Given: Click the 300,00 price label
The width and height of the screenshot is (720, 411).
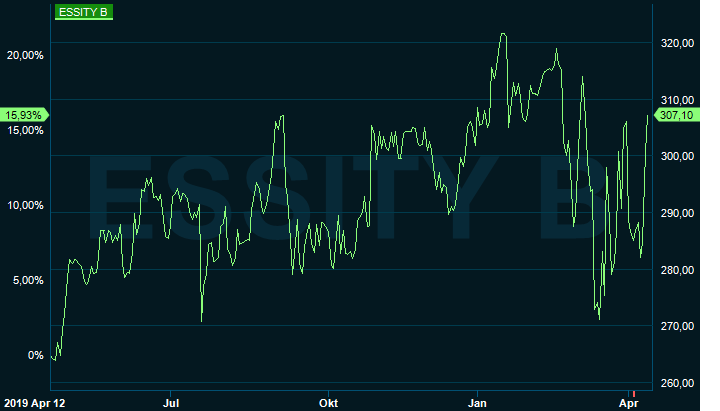Looking at the screenshot, I should (677, 156).
